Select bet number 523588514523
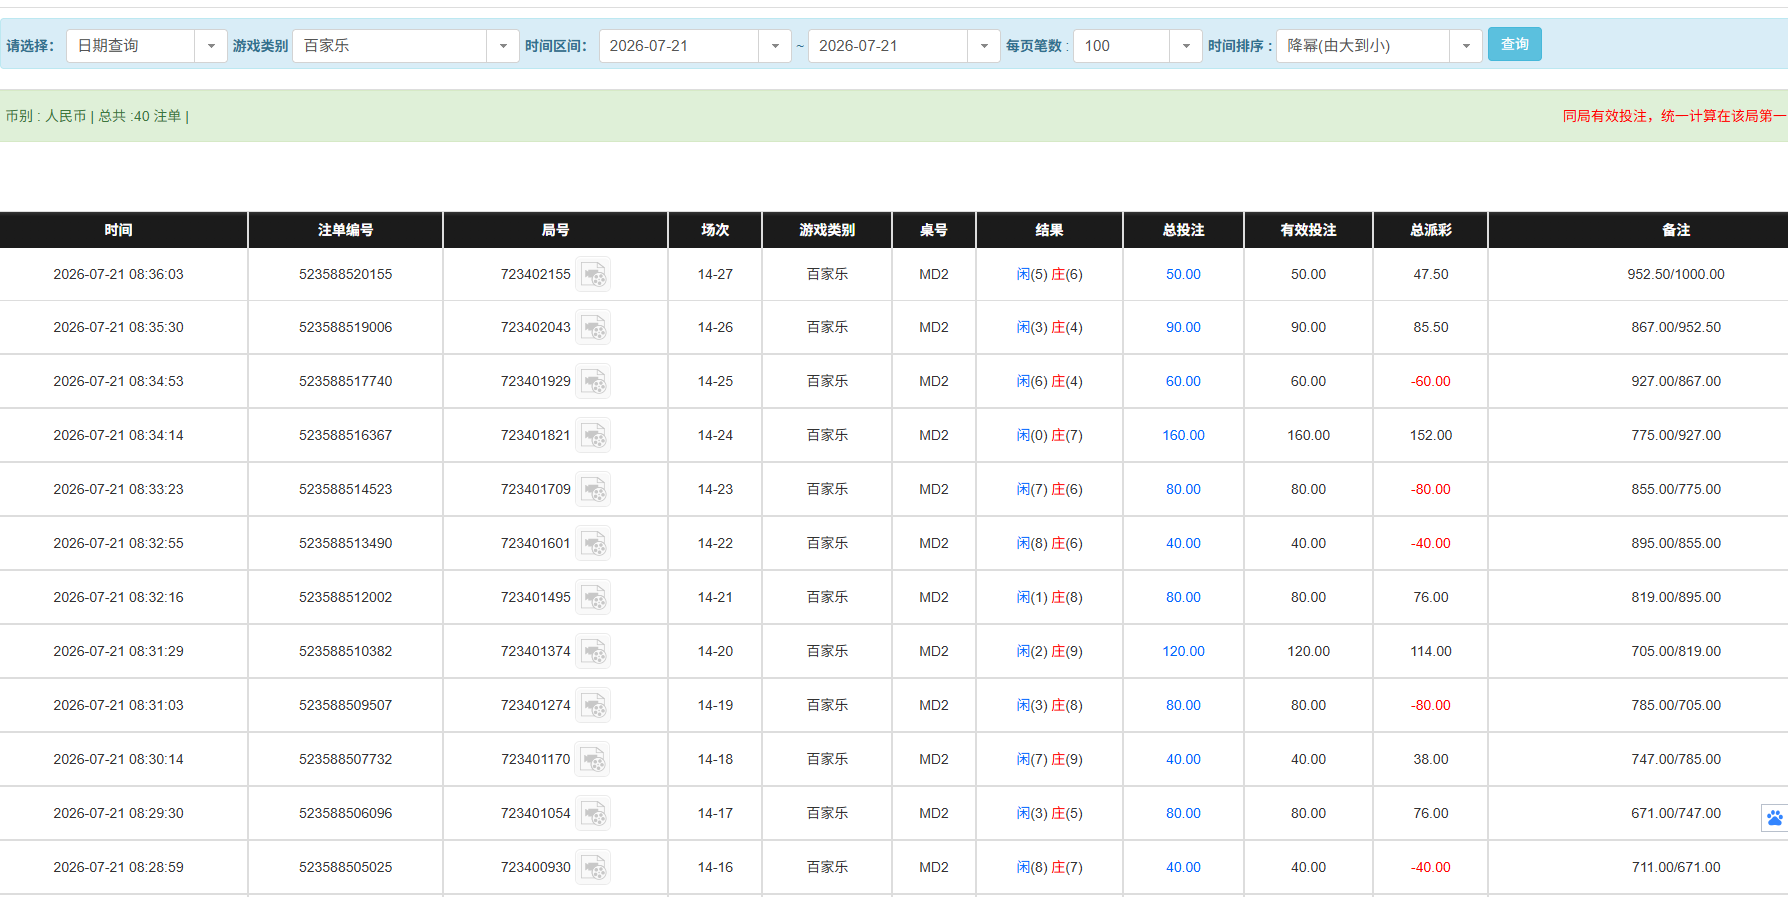Image resolution: width=1788 pixels, height=897 pixels. point(345,489)
